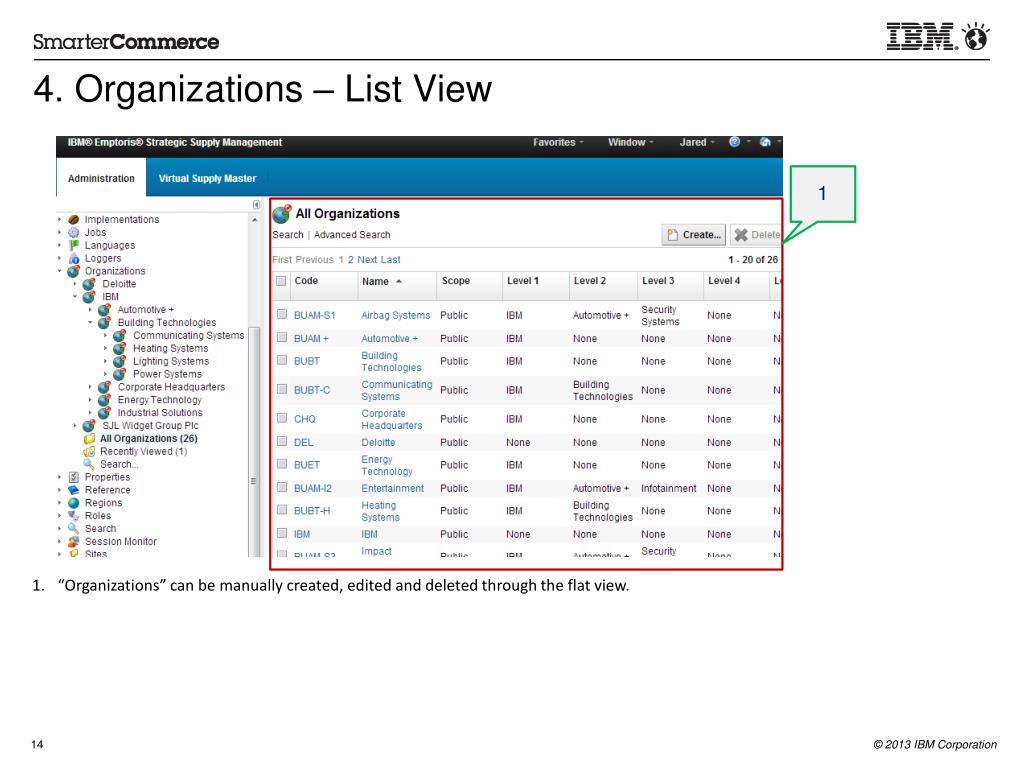Click the Heating Systems globe icon
1024x768 pixels.
click(x=120, y=349)
